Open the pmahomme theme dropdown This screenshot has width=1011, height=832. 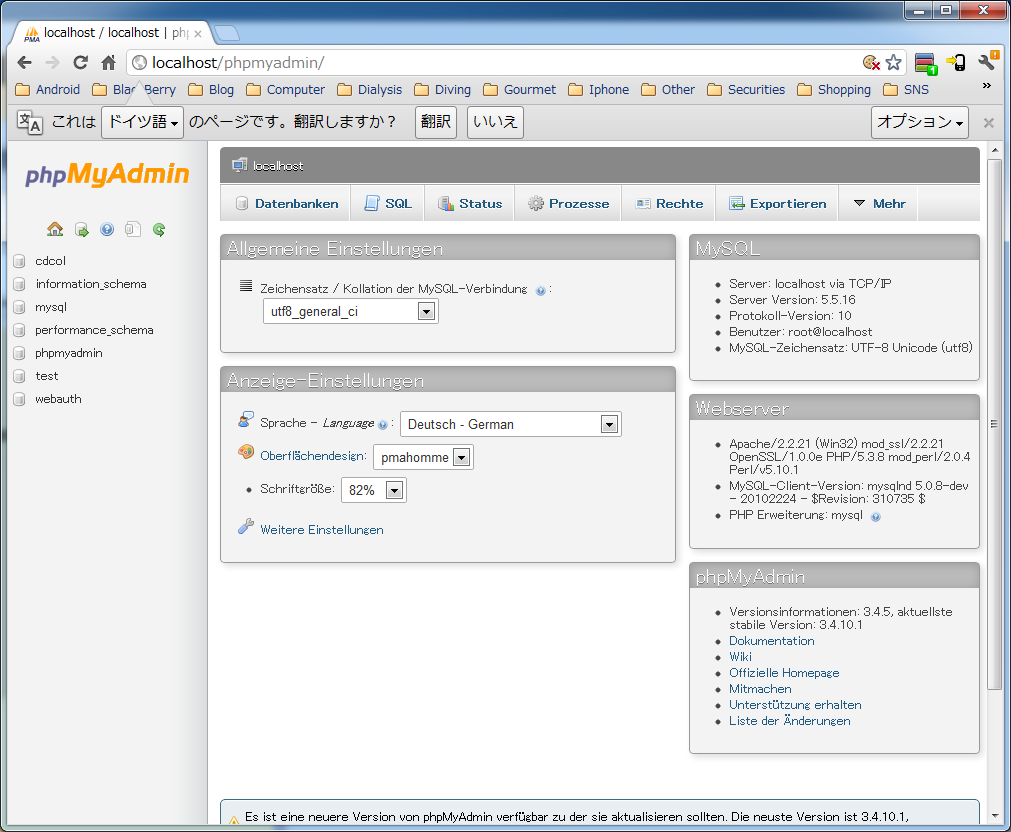[423, 457]
